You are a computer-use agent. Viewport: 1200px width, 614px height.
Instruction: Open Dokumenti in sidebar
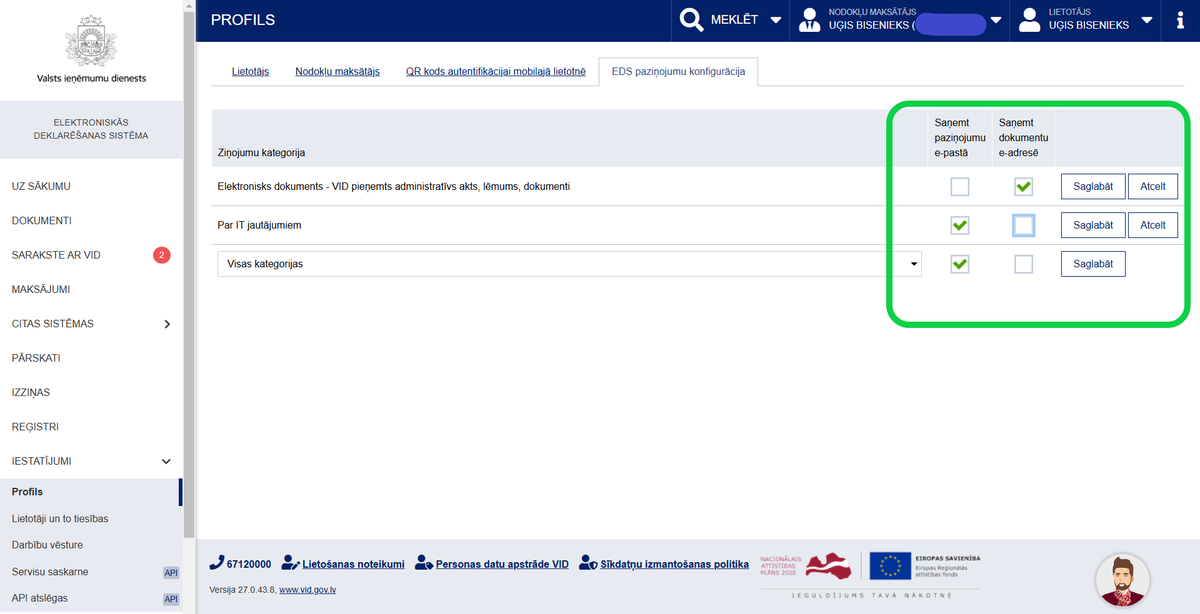[x=41, y=221]
